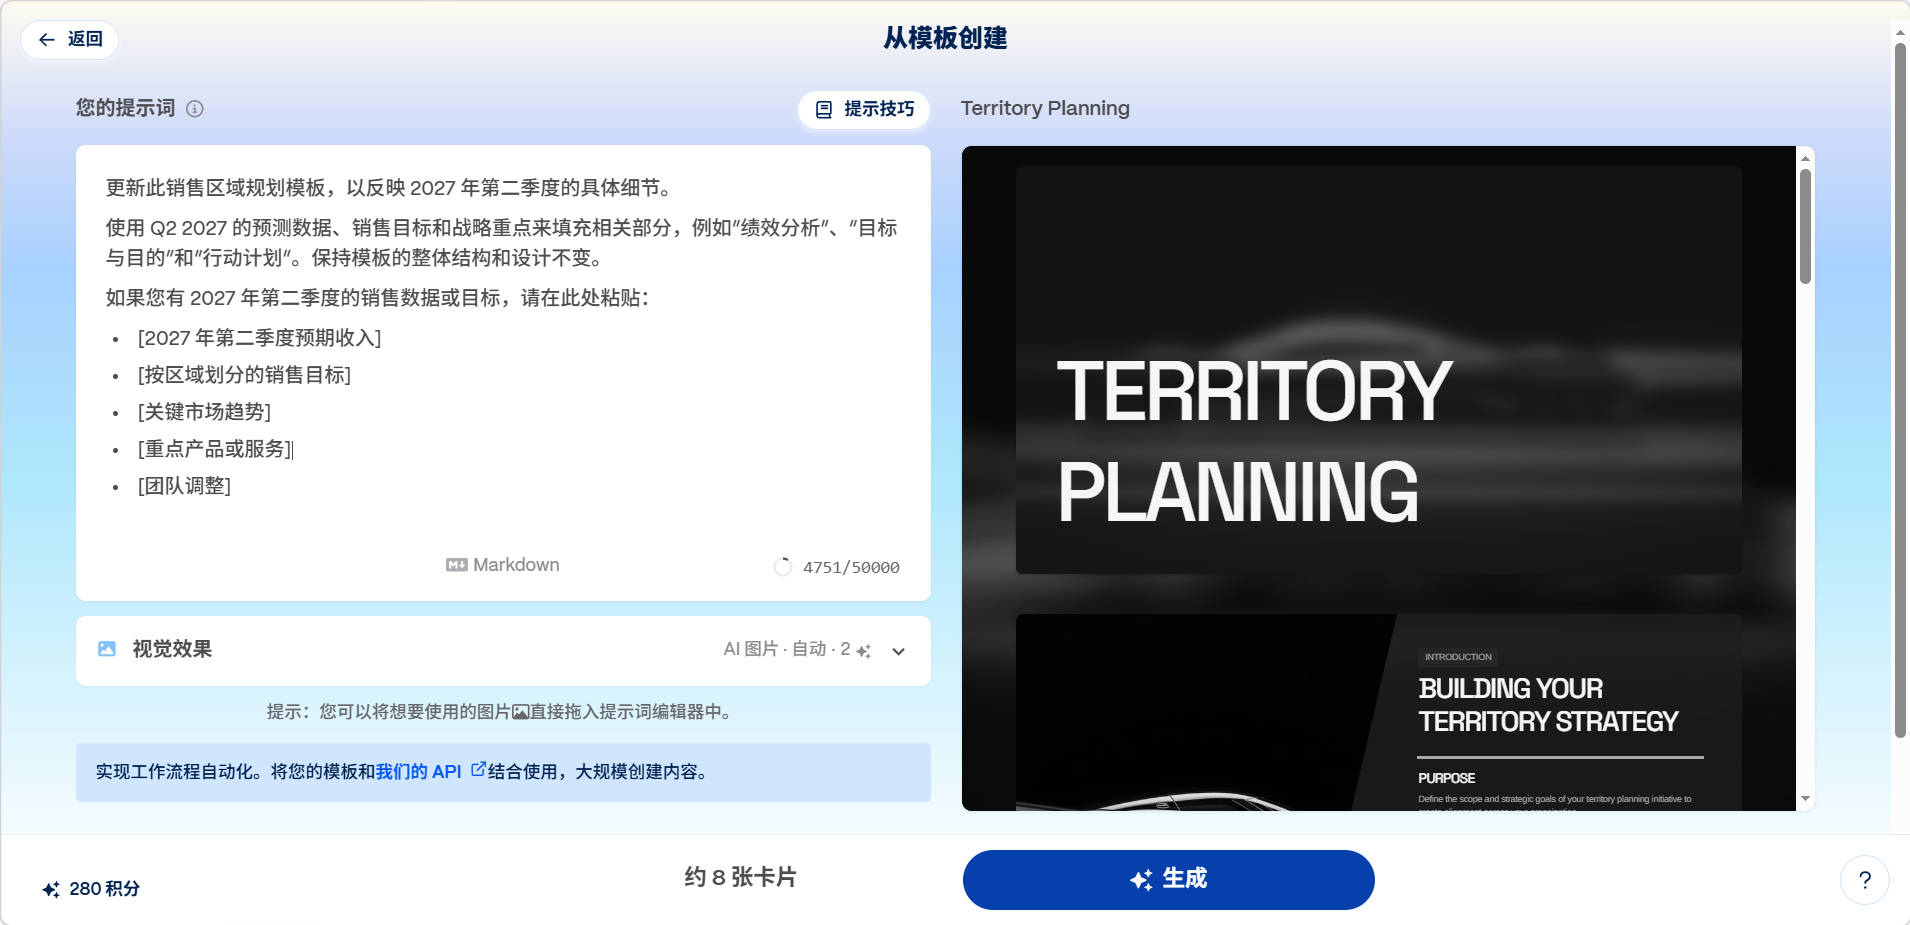Open the 我们的 API link

click(418, 772)
